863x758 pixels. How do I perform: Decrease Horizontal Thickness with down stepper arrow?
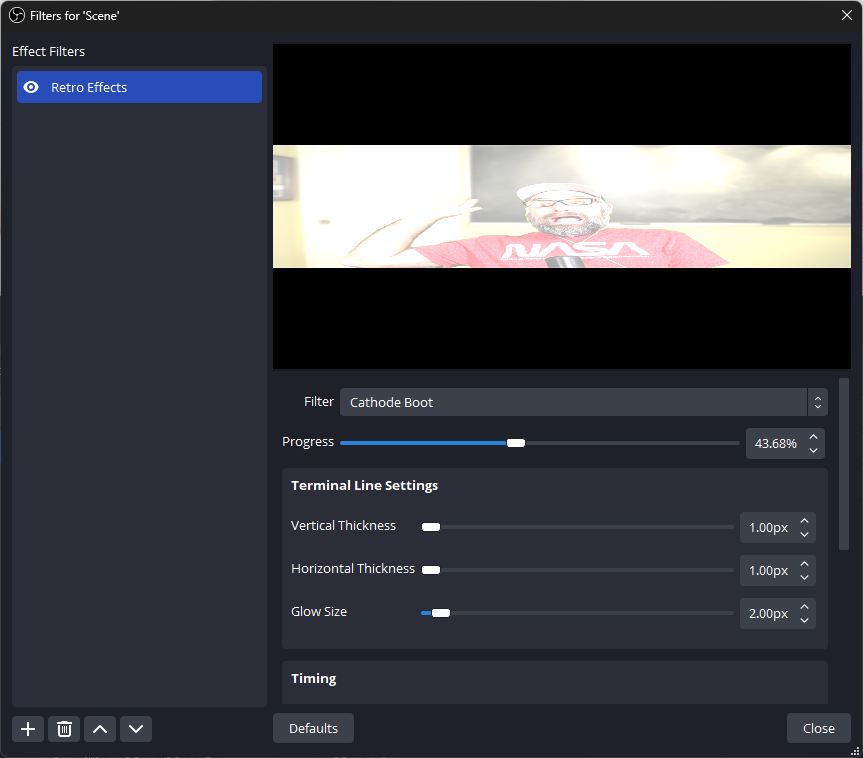click(804, 577)
